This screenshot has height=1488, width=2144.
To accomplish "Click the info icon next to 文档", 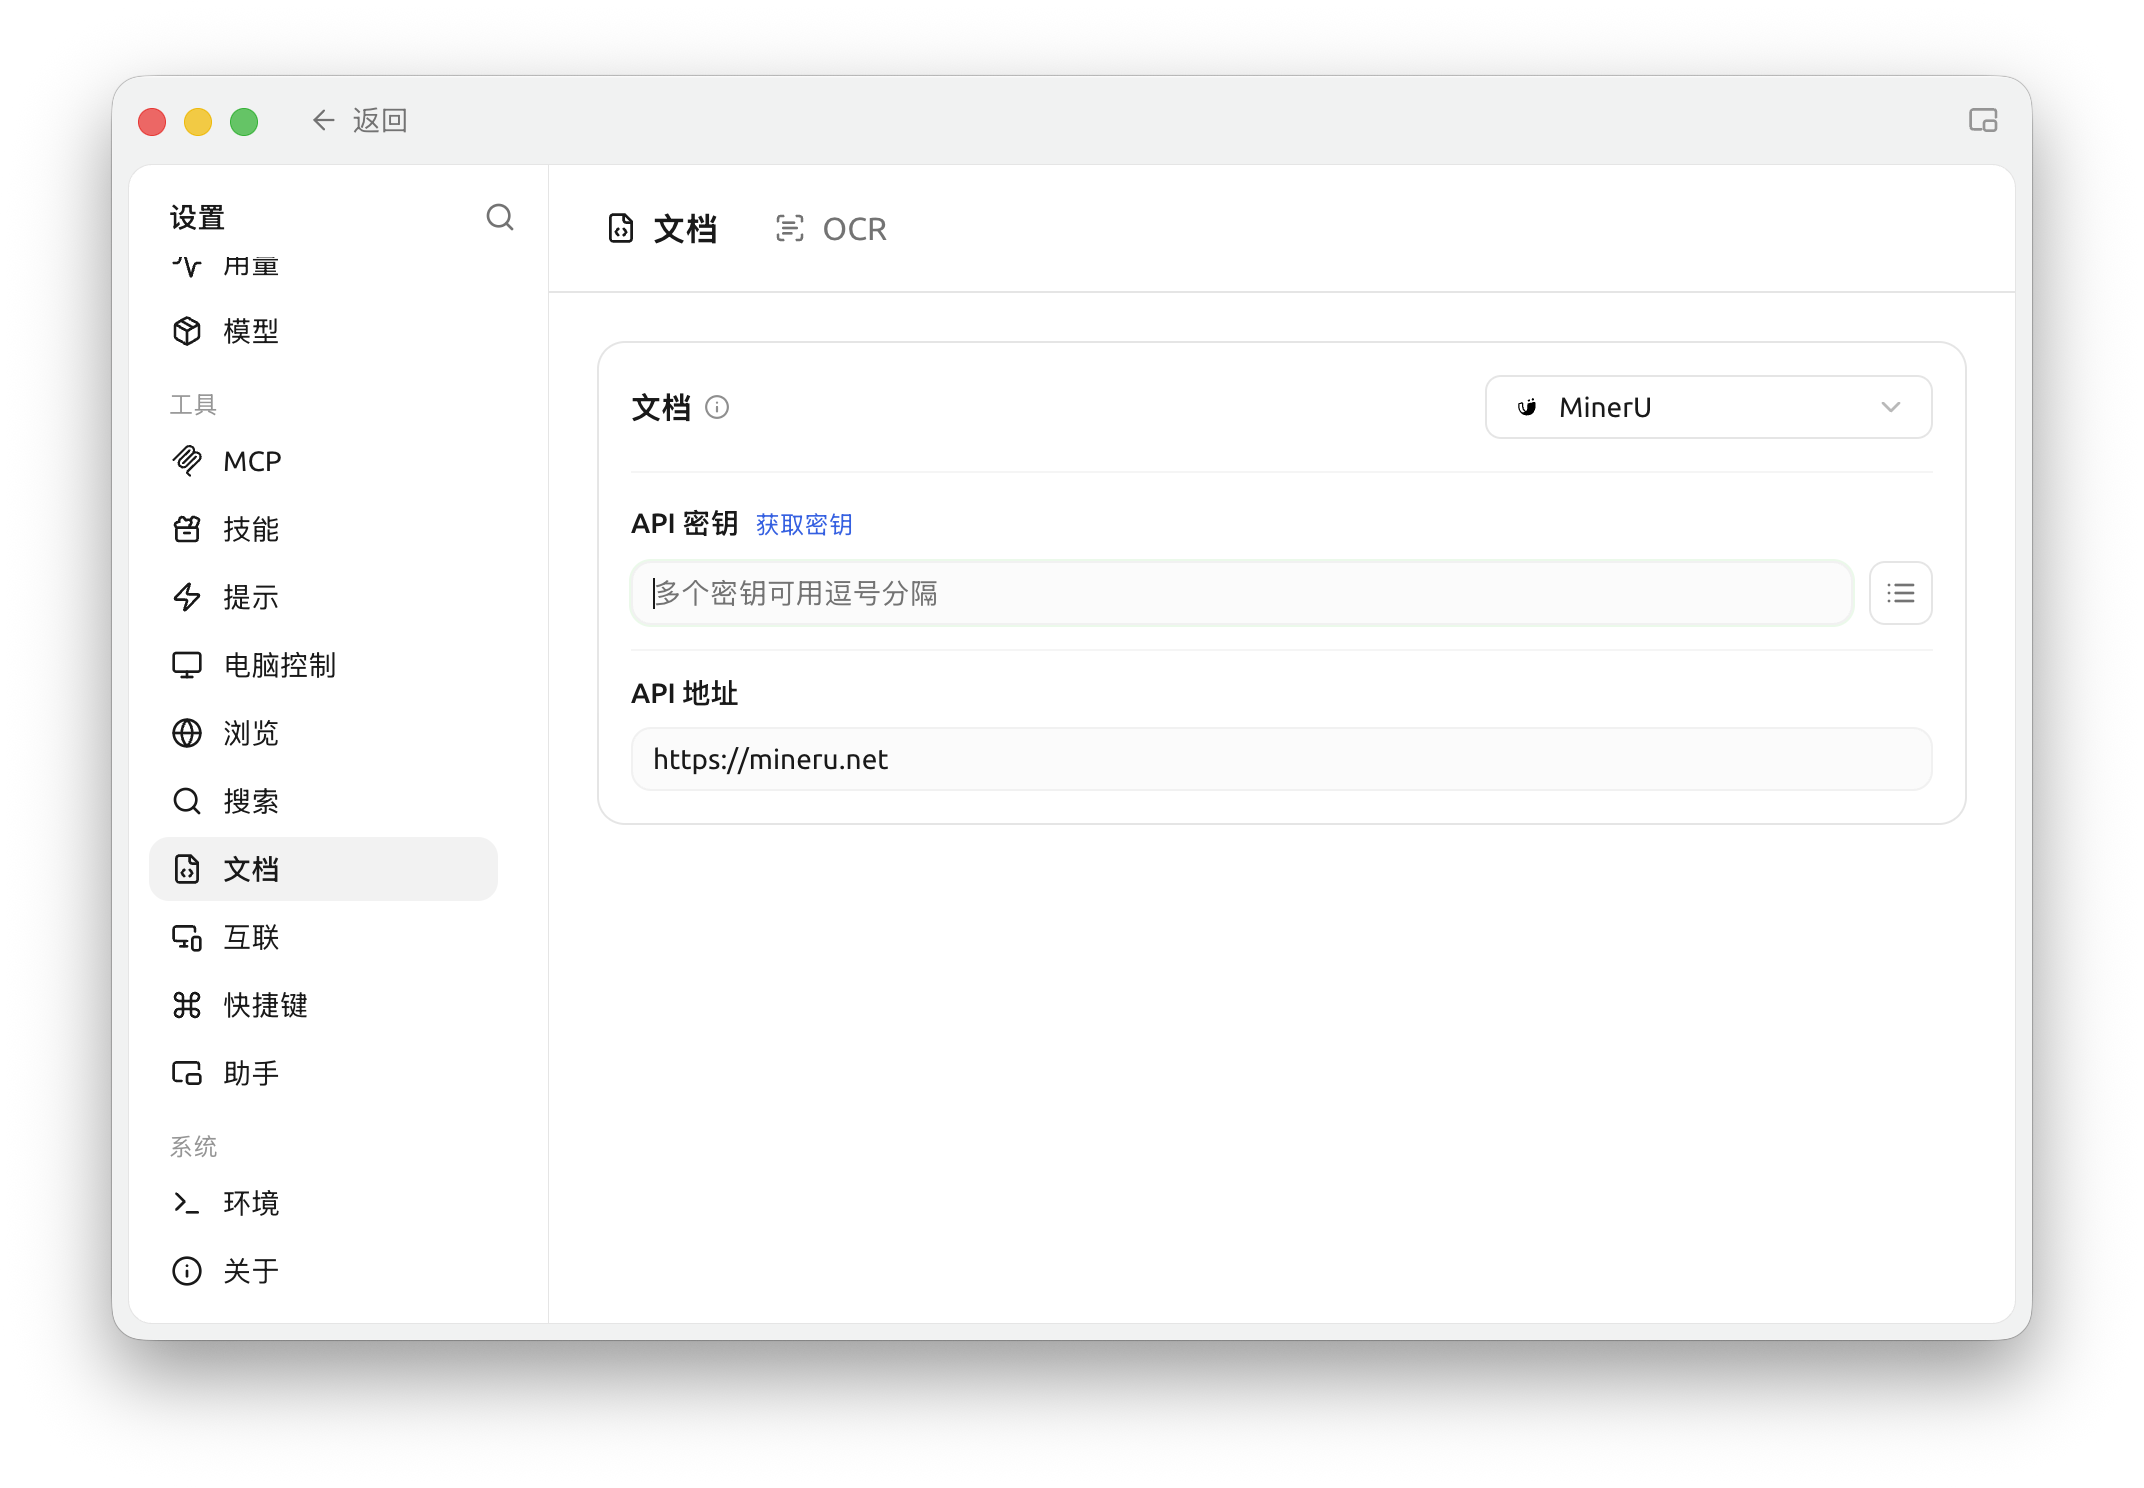I will [717, 407].
